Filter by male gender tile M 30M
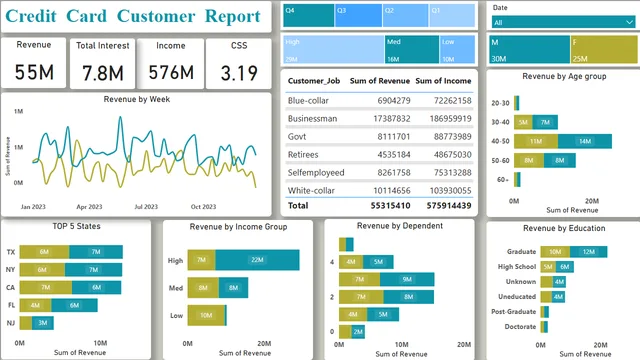The image size is (640, 360). coord(529,49)
